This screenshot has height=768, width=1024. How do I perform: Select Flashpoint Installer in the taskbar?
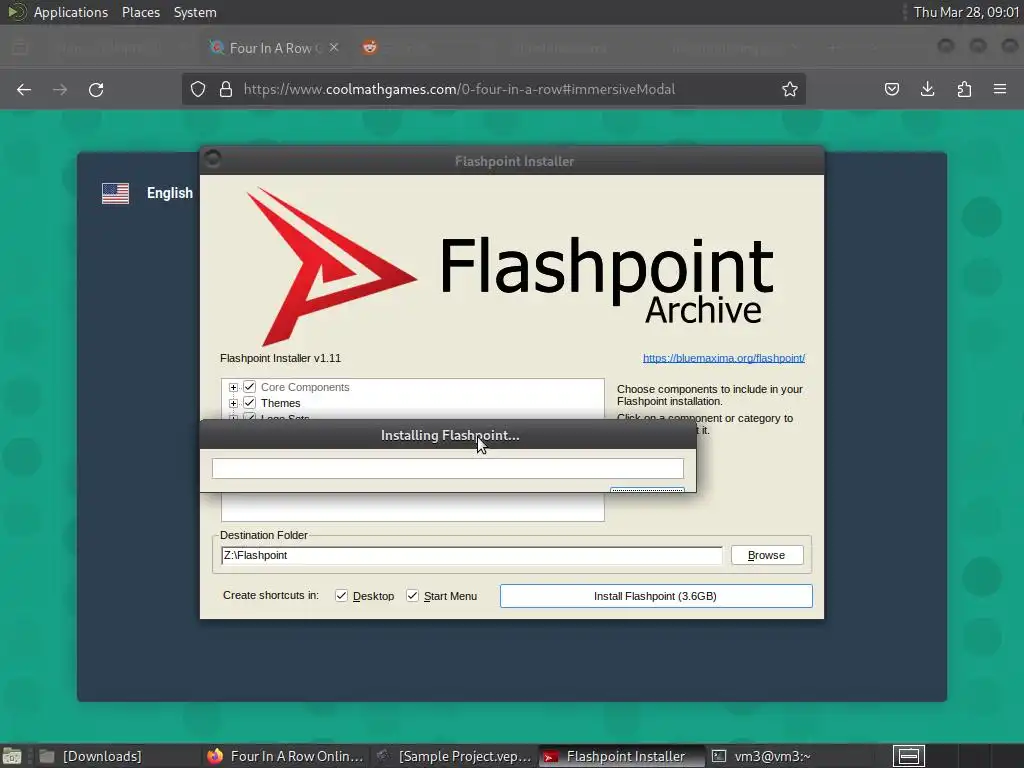pos(622,756)
